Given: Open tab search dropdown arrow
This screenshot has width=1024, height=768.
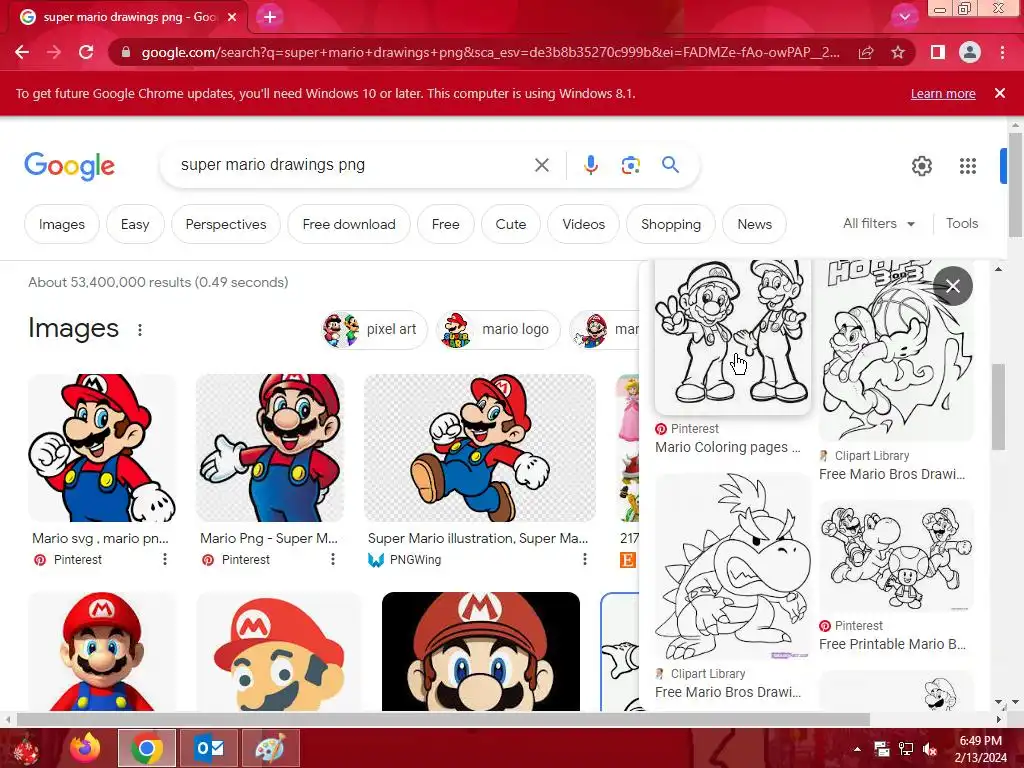Looking at the screenshot, I should pos(904,17).
